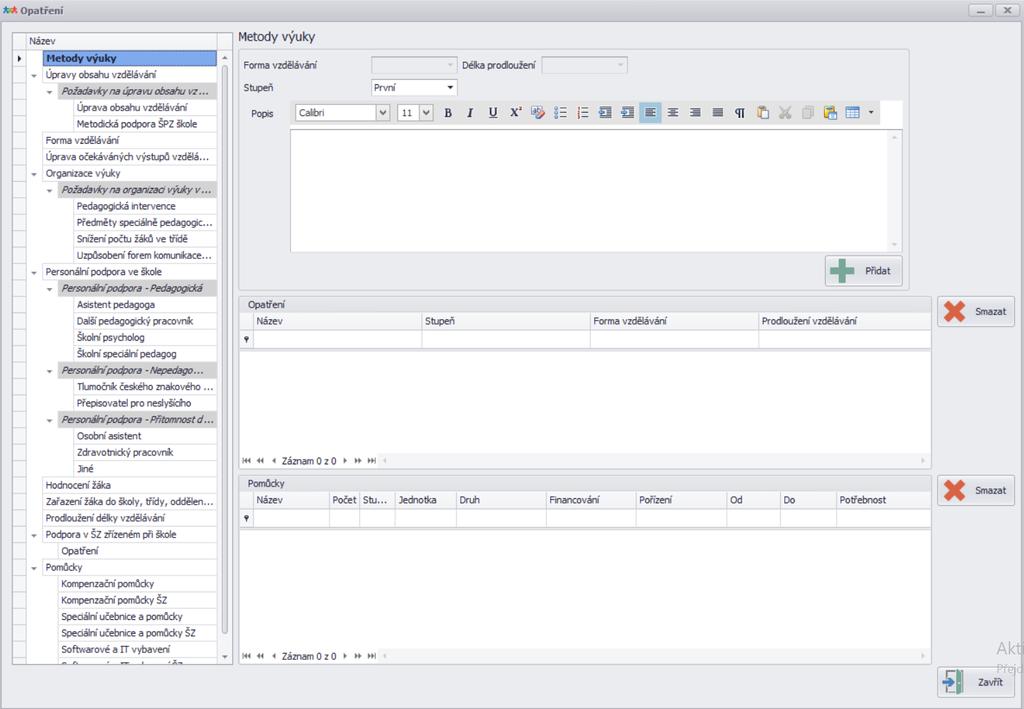Click the clear formatting icon
The height and width of the screenshot is (709, 1024).
[x=537, y=113]
